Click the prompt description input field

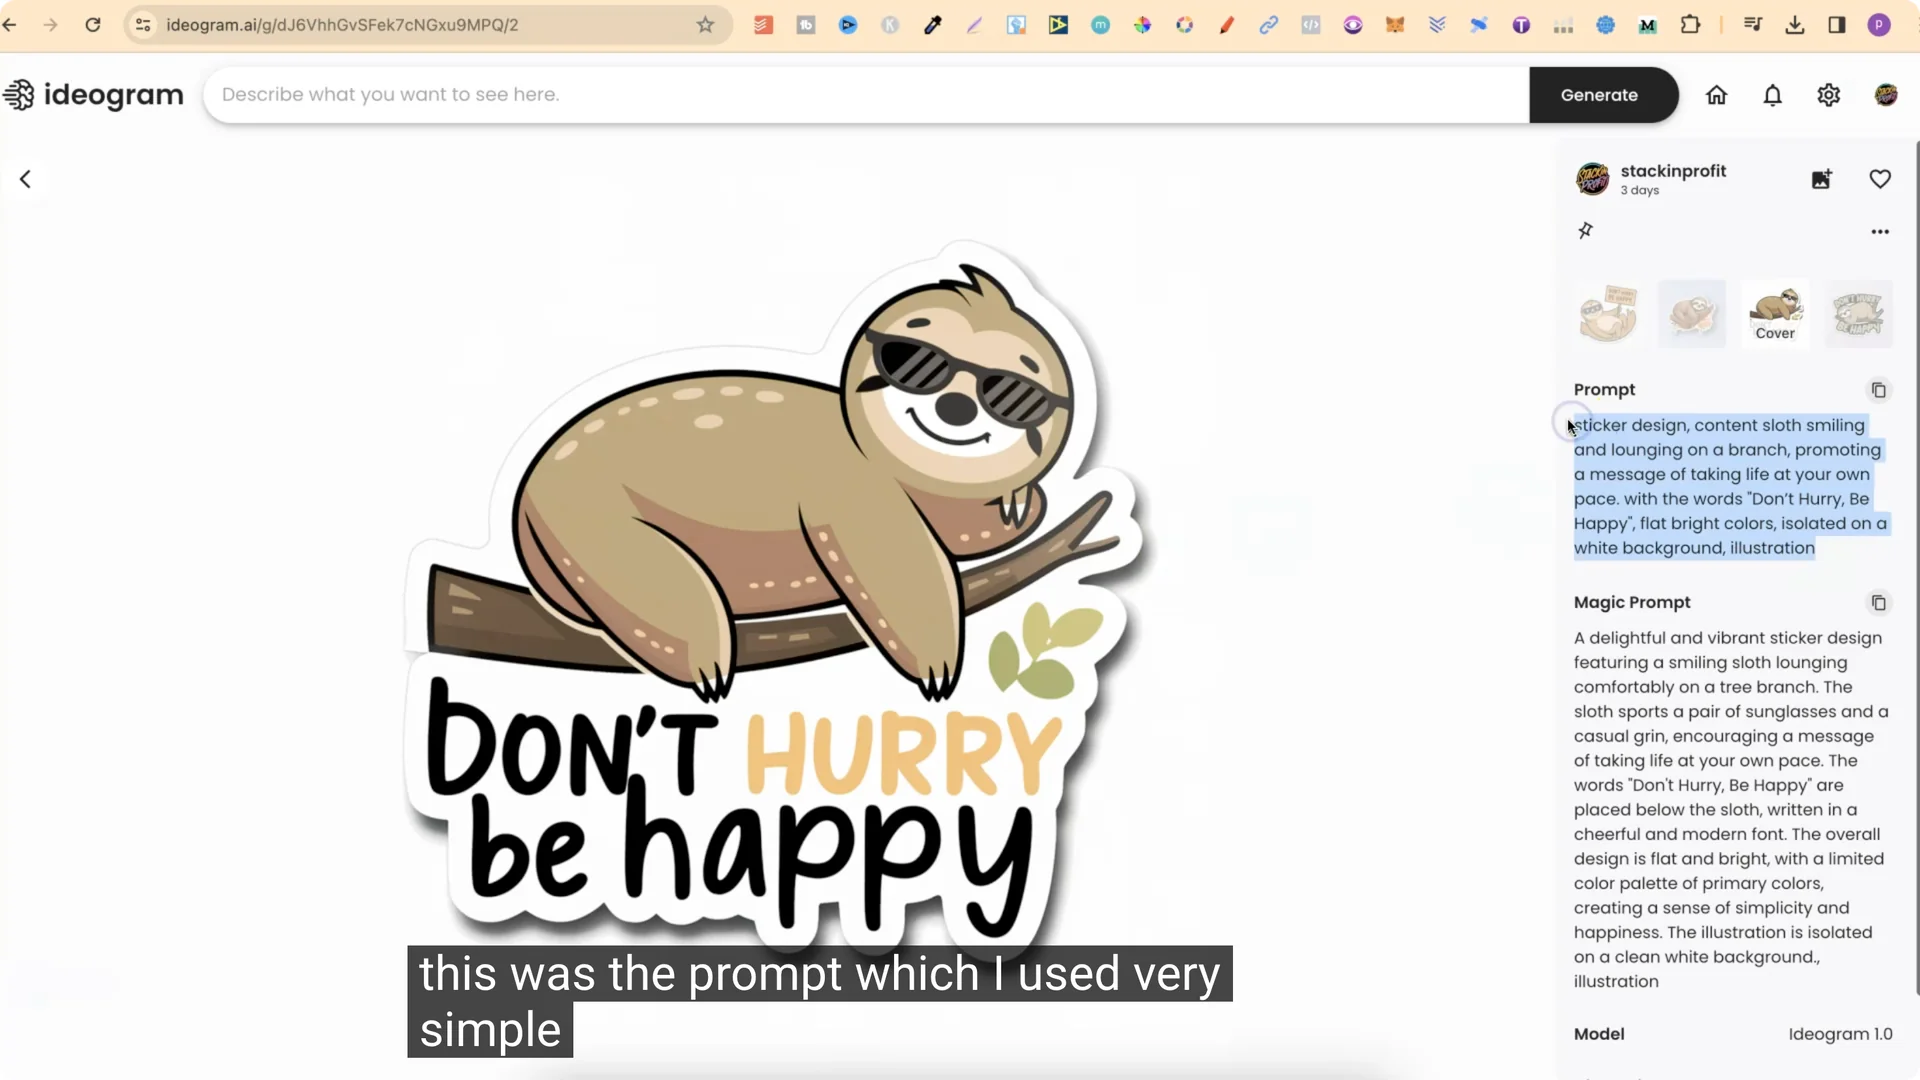865,95
